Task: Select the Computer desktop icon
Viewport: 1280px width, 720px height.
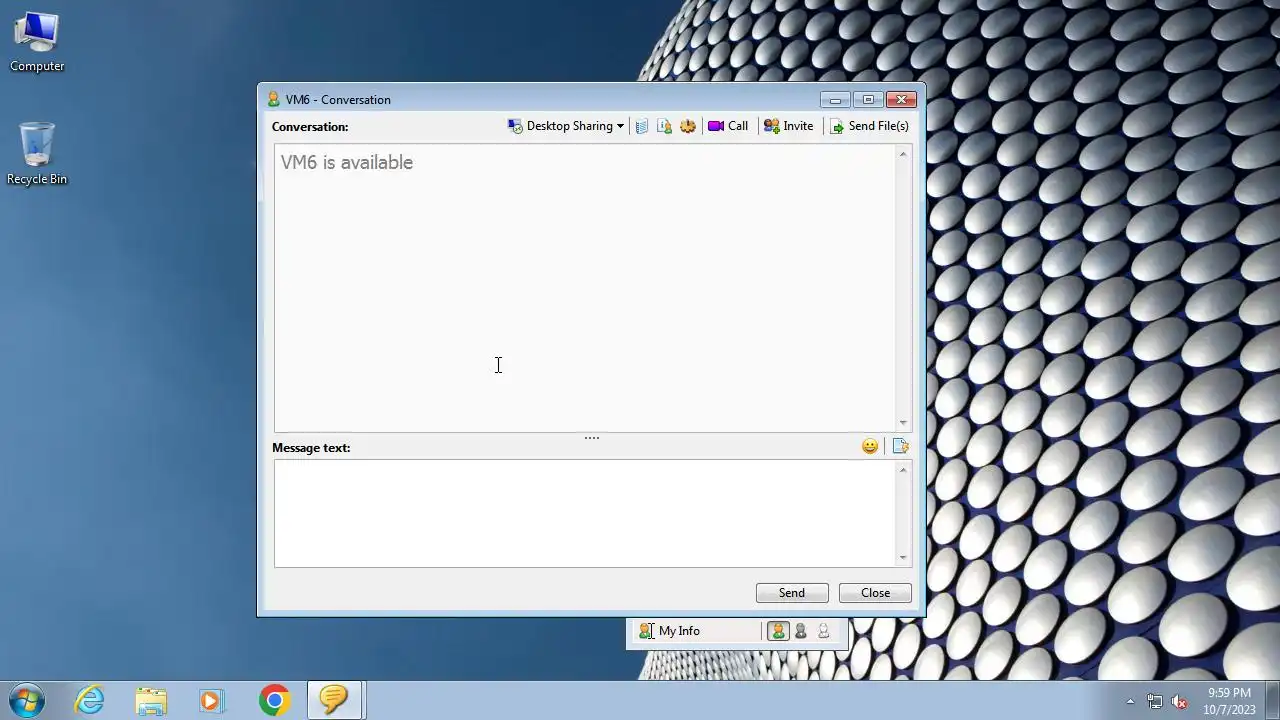Action: pyautogui.click(x=37, y=42)
